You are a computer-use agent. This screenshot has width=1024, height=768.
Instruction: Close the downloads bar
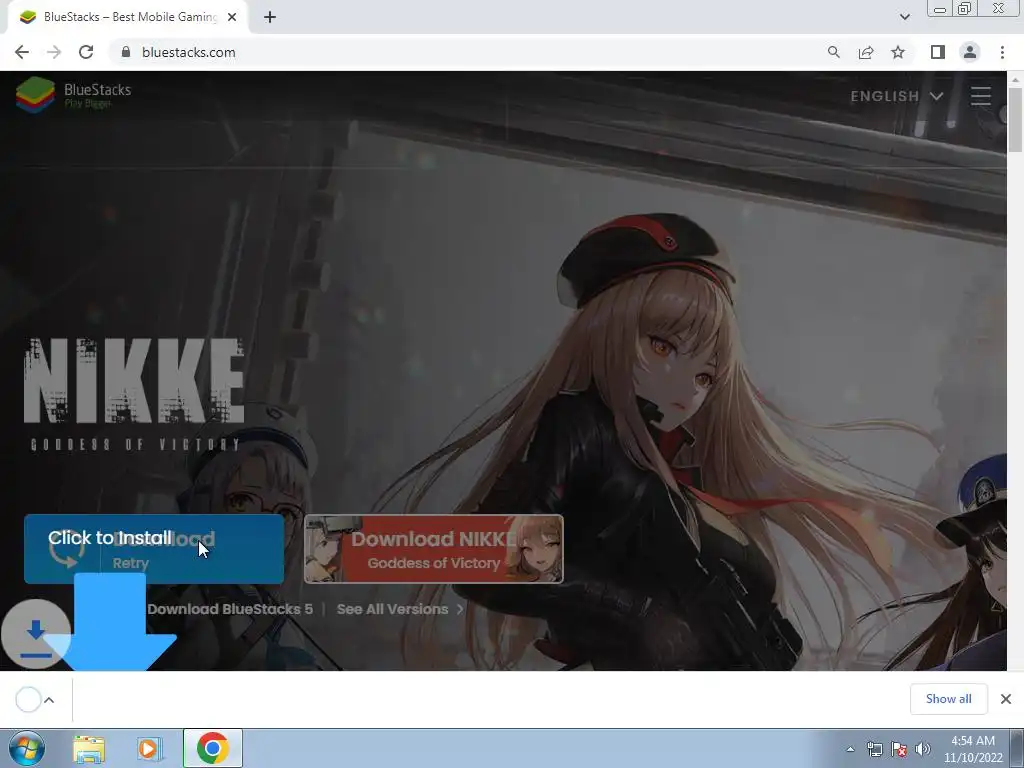click(1006, 699)
